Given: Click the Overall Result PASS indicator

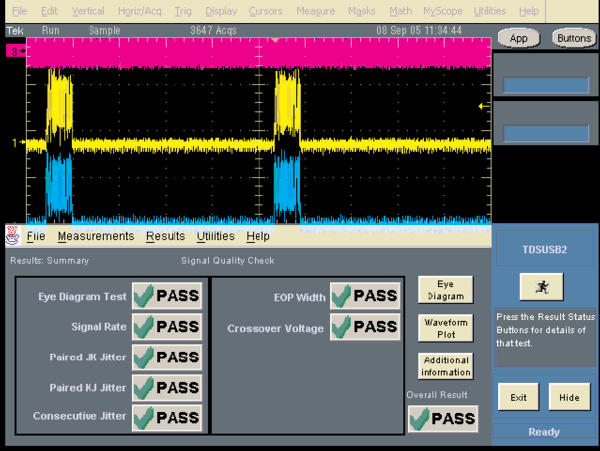Looking at the screenshot, I should coord(442,419).
